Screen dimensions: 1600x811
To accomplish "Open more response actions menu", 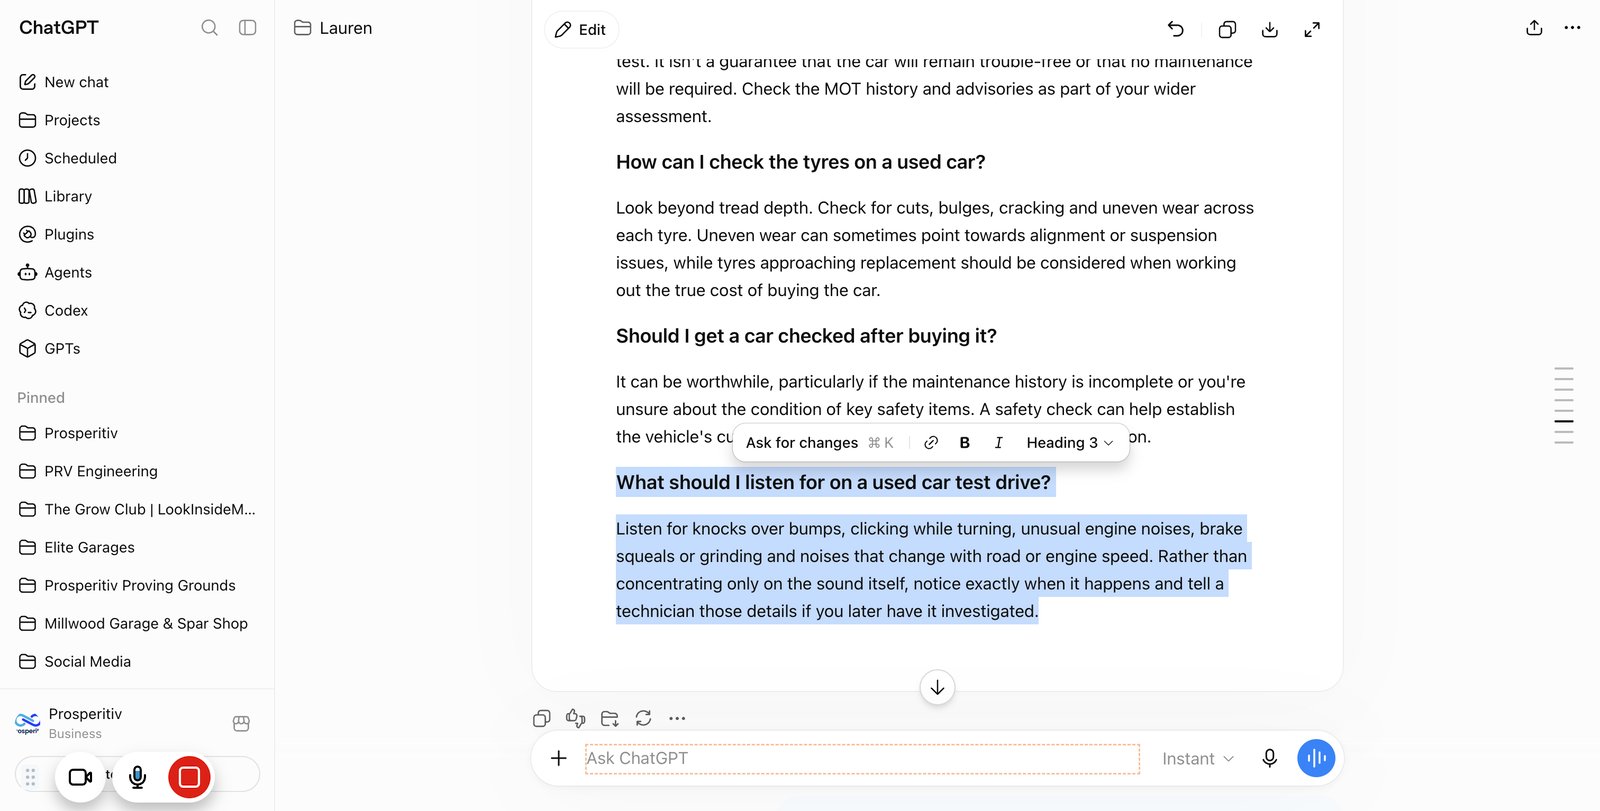I will click(x=677, y=718).
